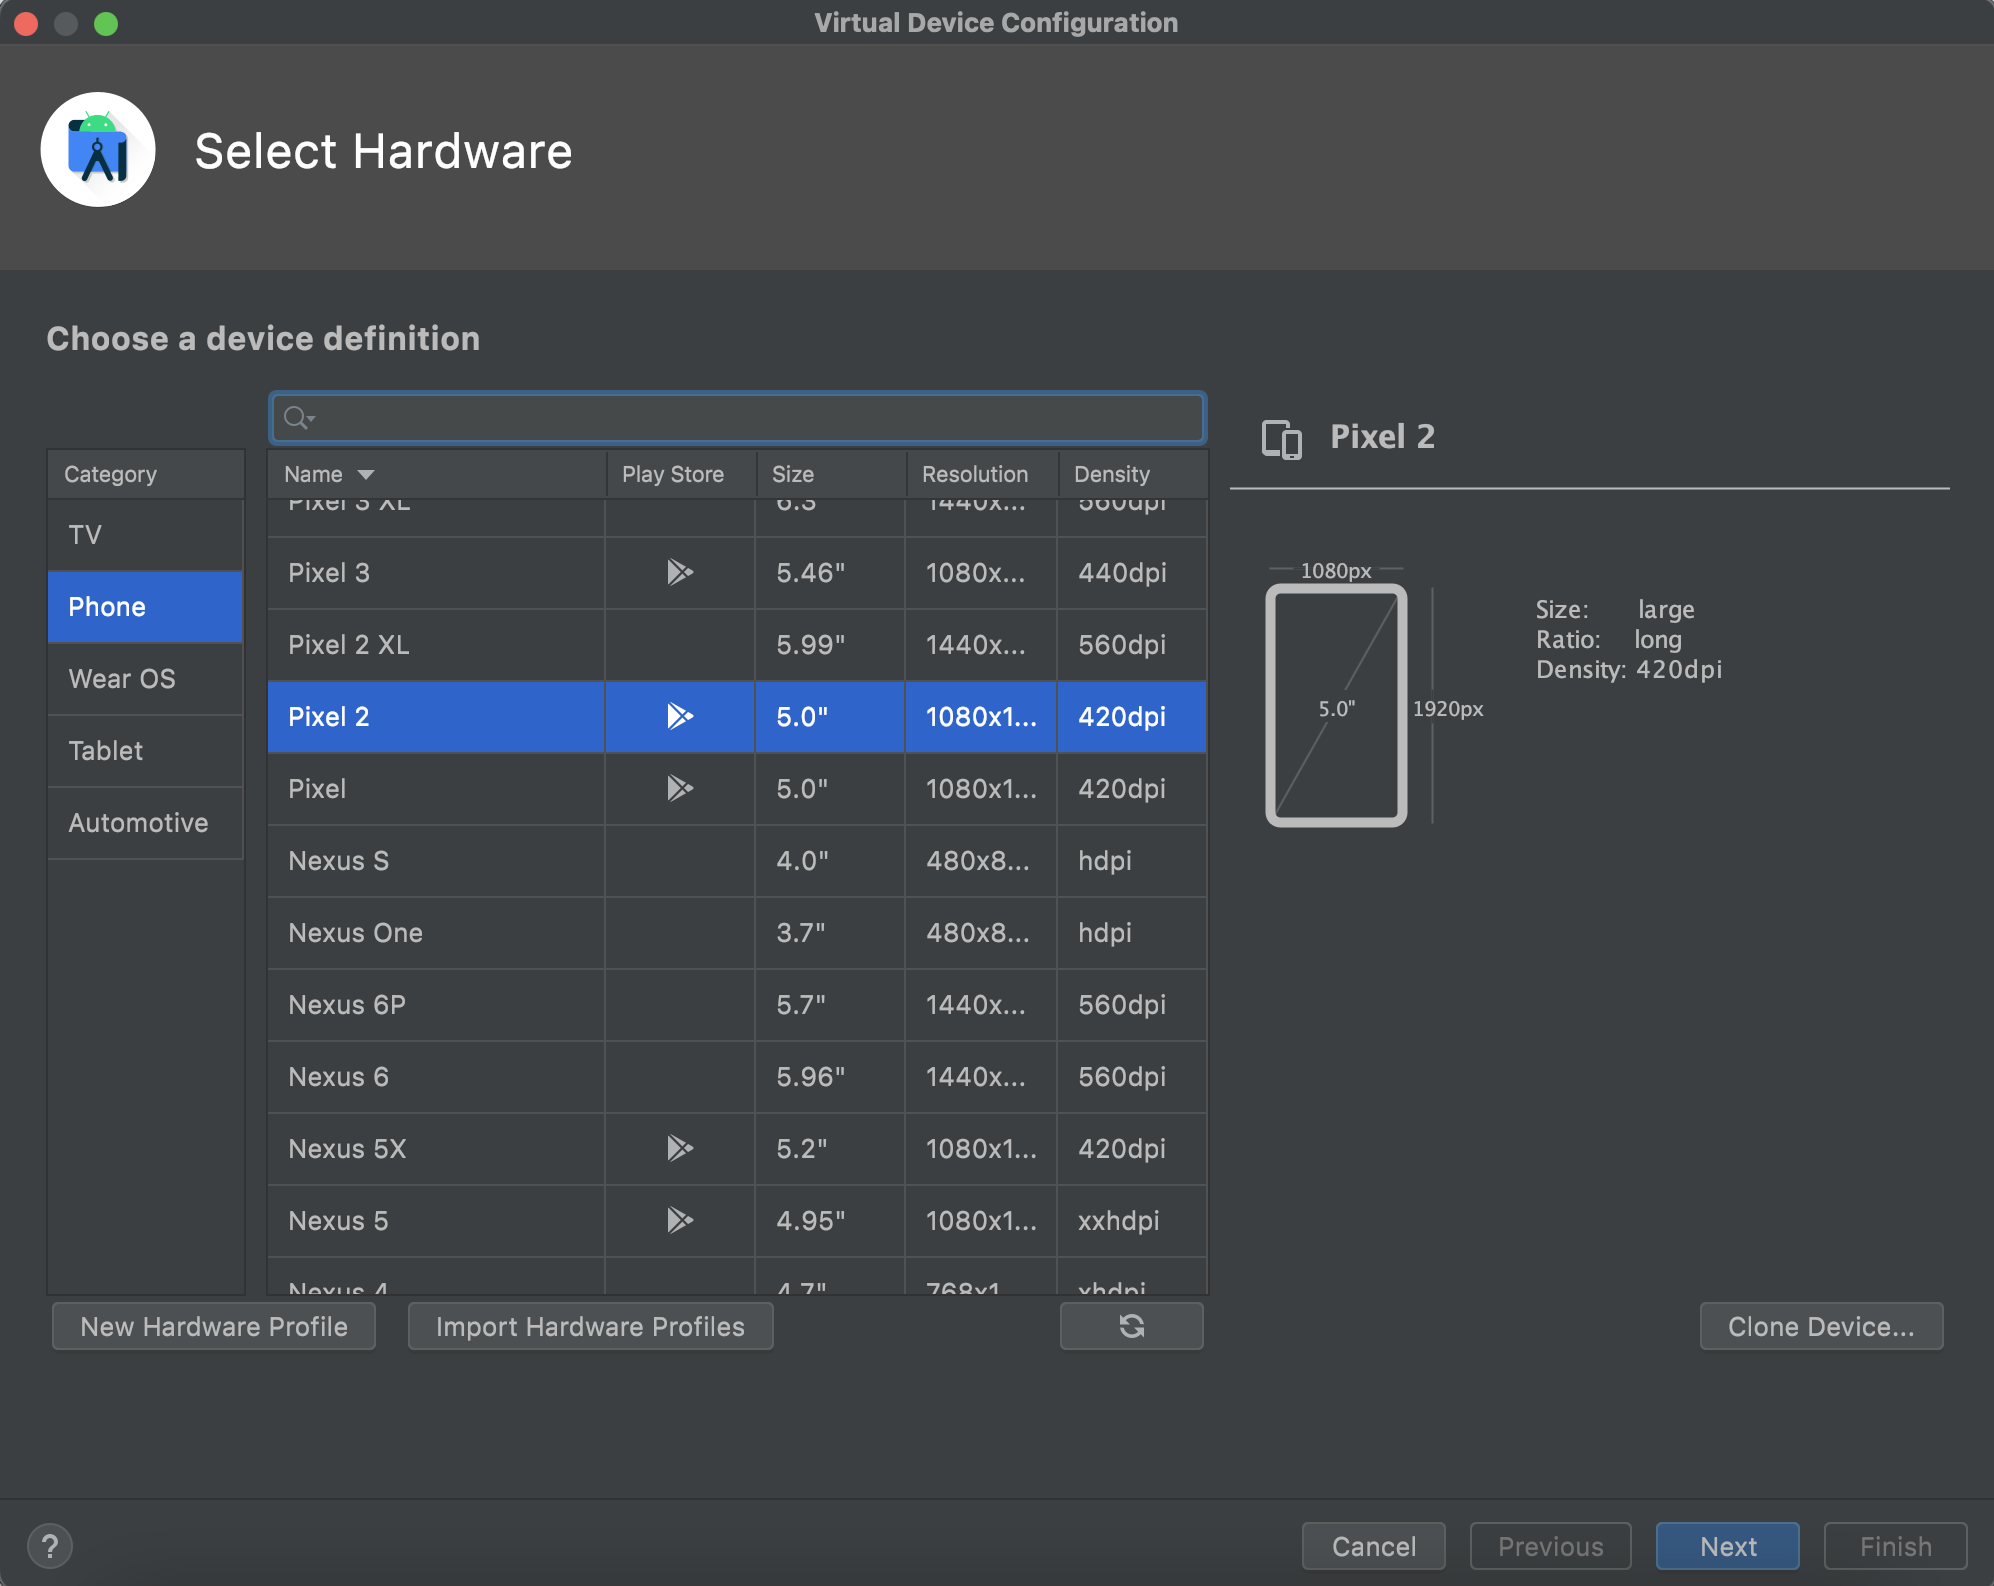Select the Nexus 5X device name
1994x1586 pixels.
tap(347, 1148)
